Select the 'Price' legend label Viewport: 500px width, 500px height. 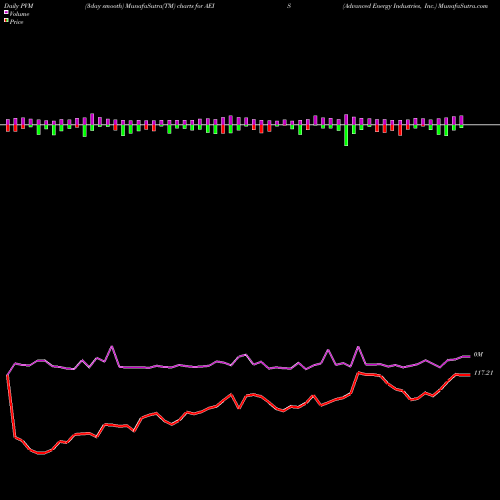[x=16, y=22]
